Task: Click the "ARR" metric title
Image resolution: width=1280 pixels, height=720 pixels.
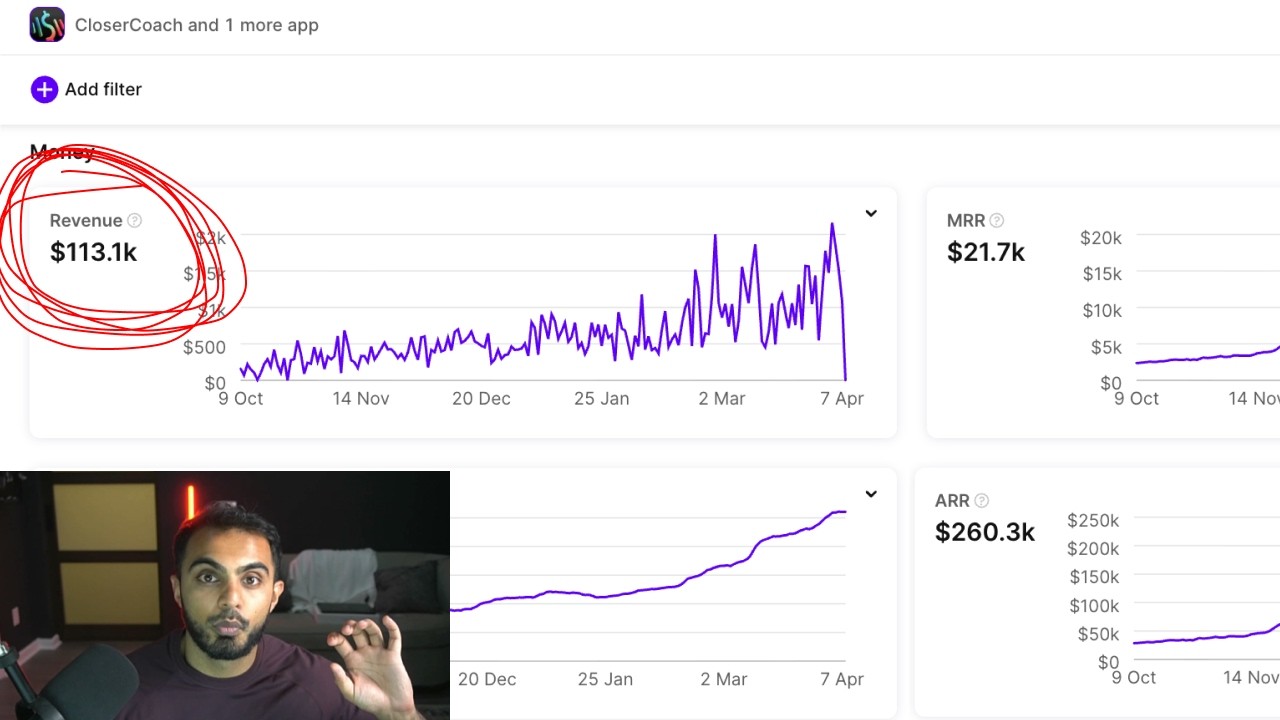Action: point(952,501)
